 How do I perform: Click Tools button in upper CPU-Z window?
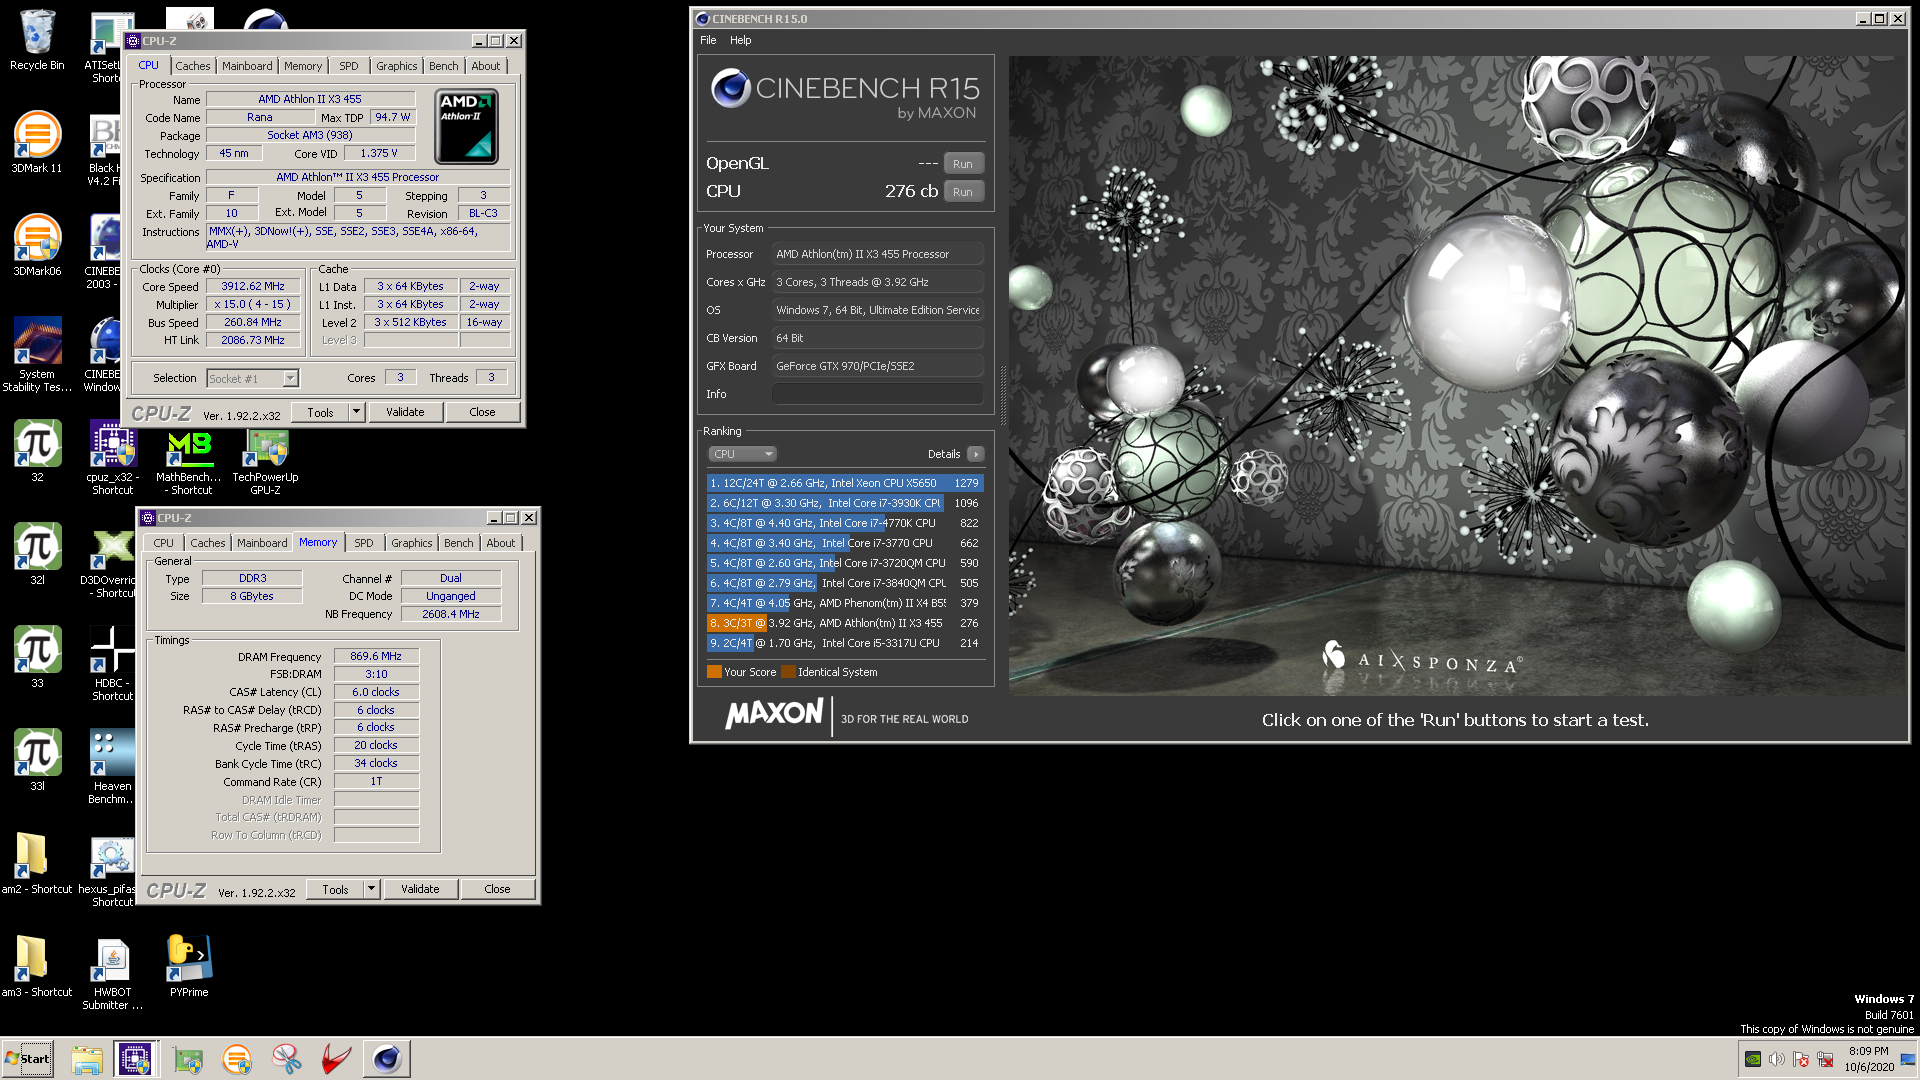(320, 412)
